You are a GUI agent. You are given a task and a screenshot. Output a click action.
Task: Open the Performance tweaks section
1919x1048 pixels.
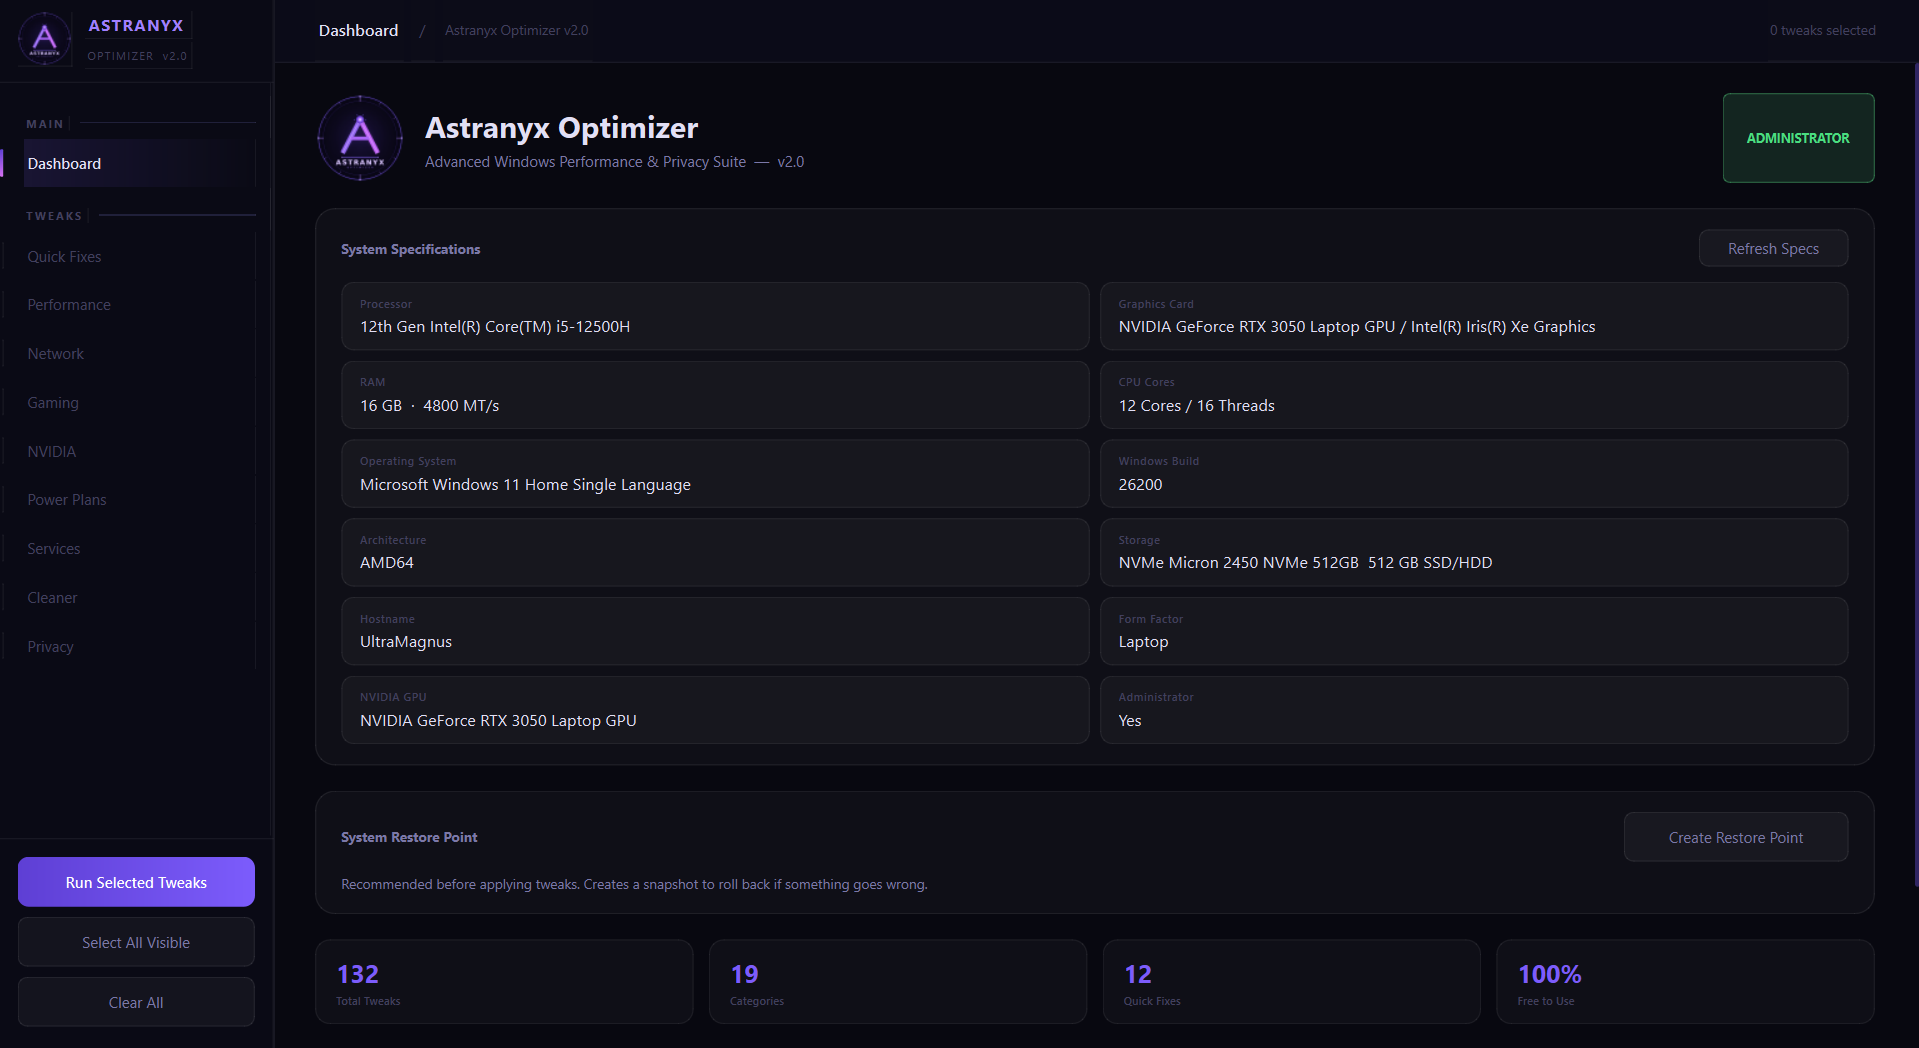point(68,304)
